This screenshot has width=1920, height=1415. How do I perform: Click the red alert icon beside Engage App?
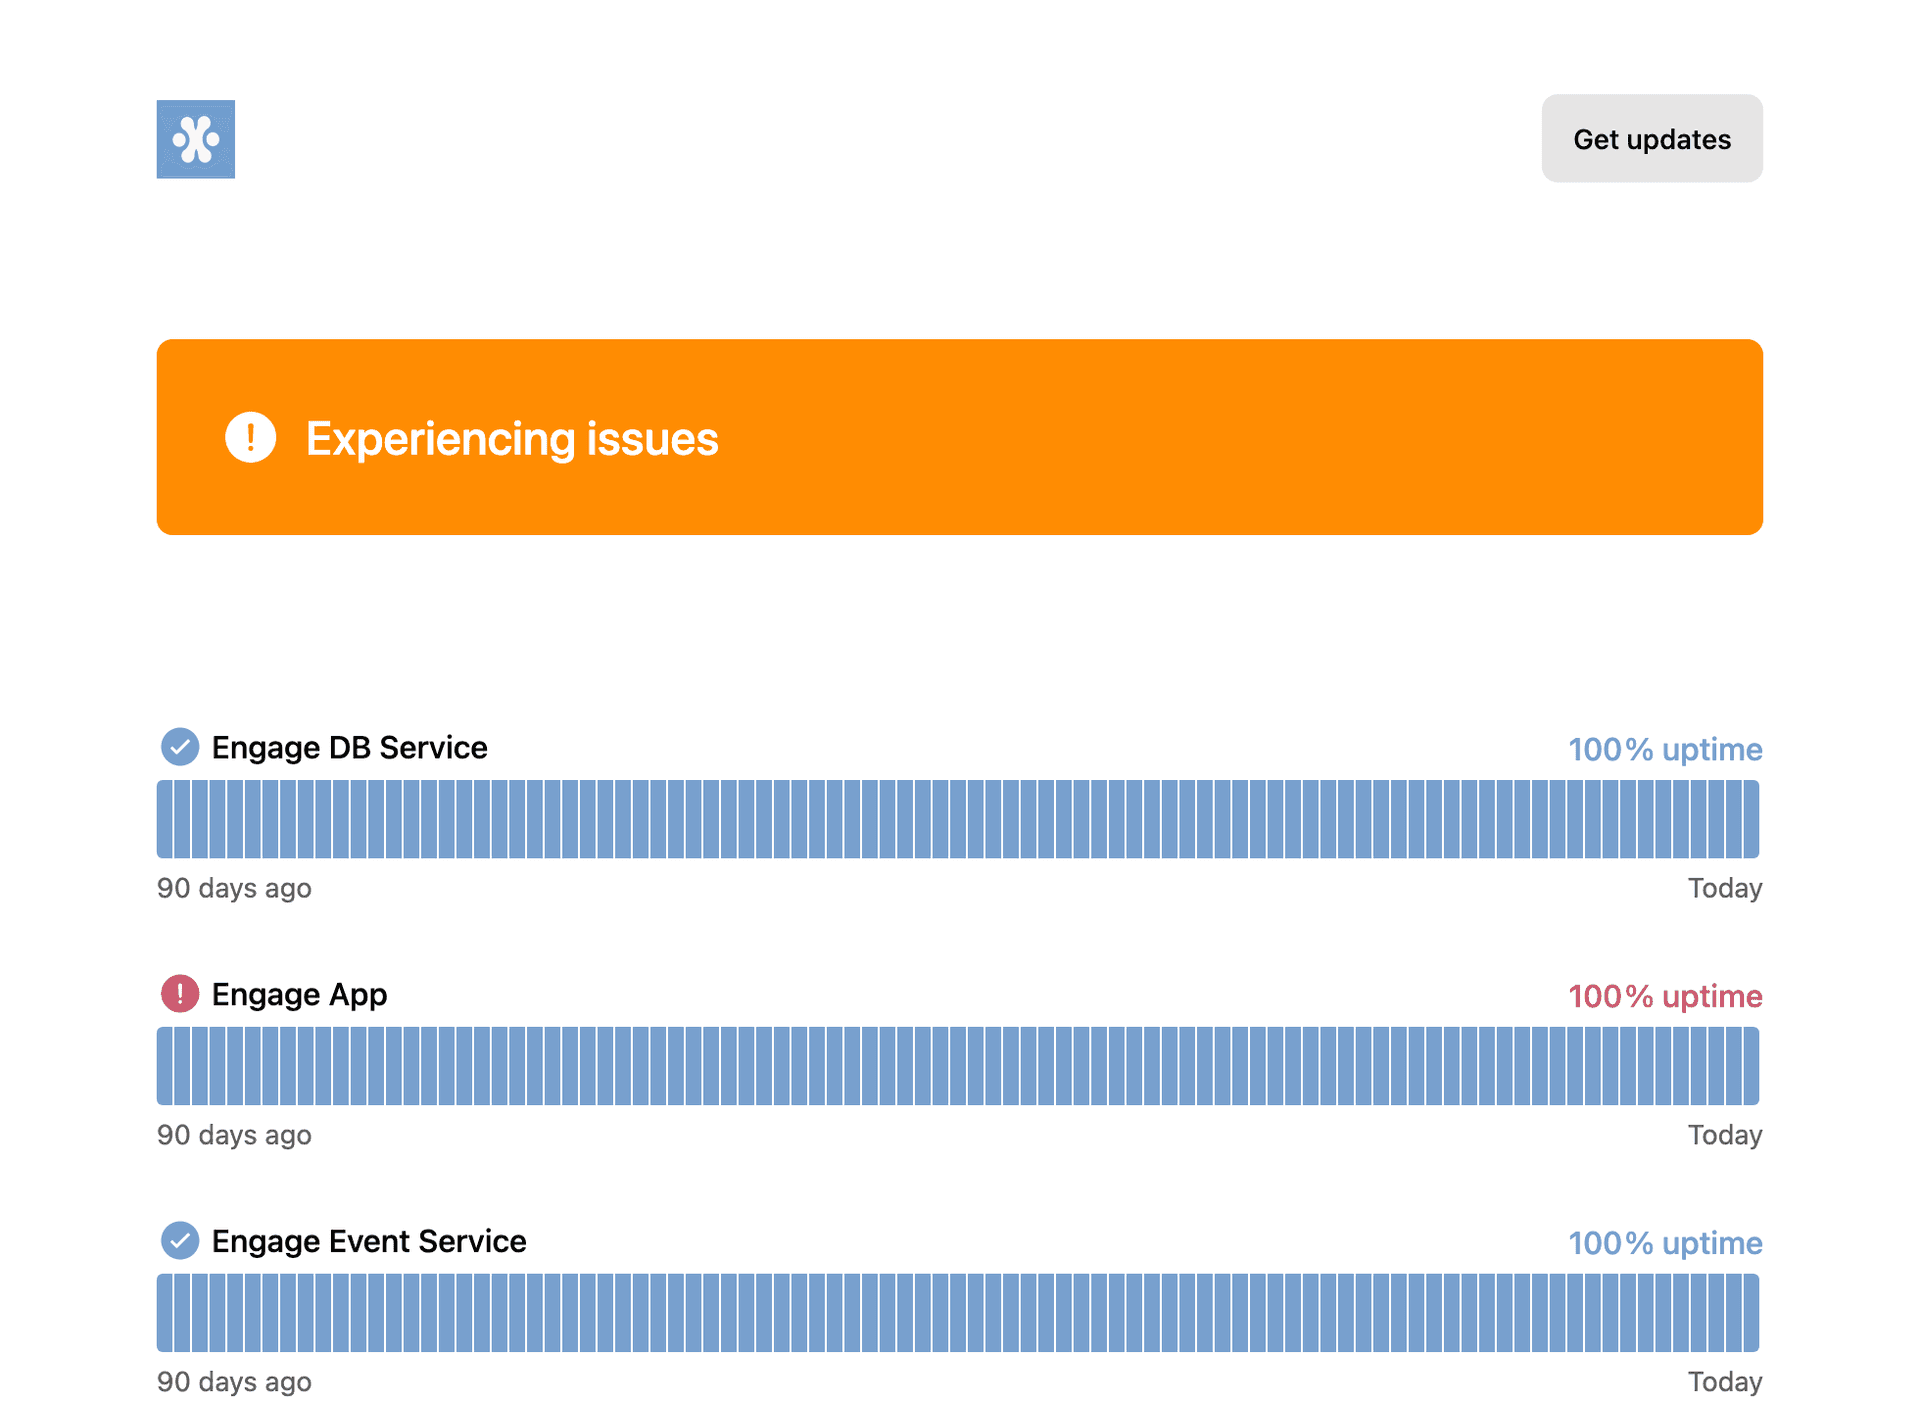[x=180, y=994]
